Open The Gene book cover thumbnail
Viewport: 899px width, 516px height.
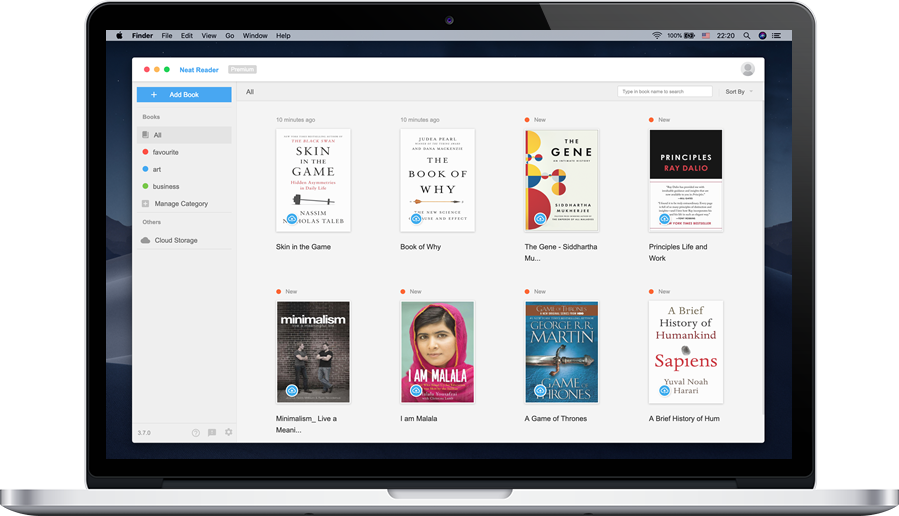[561, 180]
